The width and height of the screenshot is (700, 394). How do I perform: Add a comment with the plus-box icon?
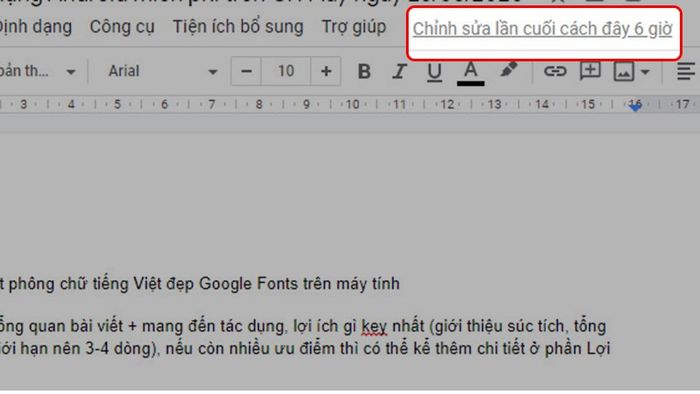point(590,71)
